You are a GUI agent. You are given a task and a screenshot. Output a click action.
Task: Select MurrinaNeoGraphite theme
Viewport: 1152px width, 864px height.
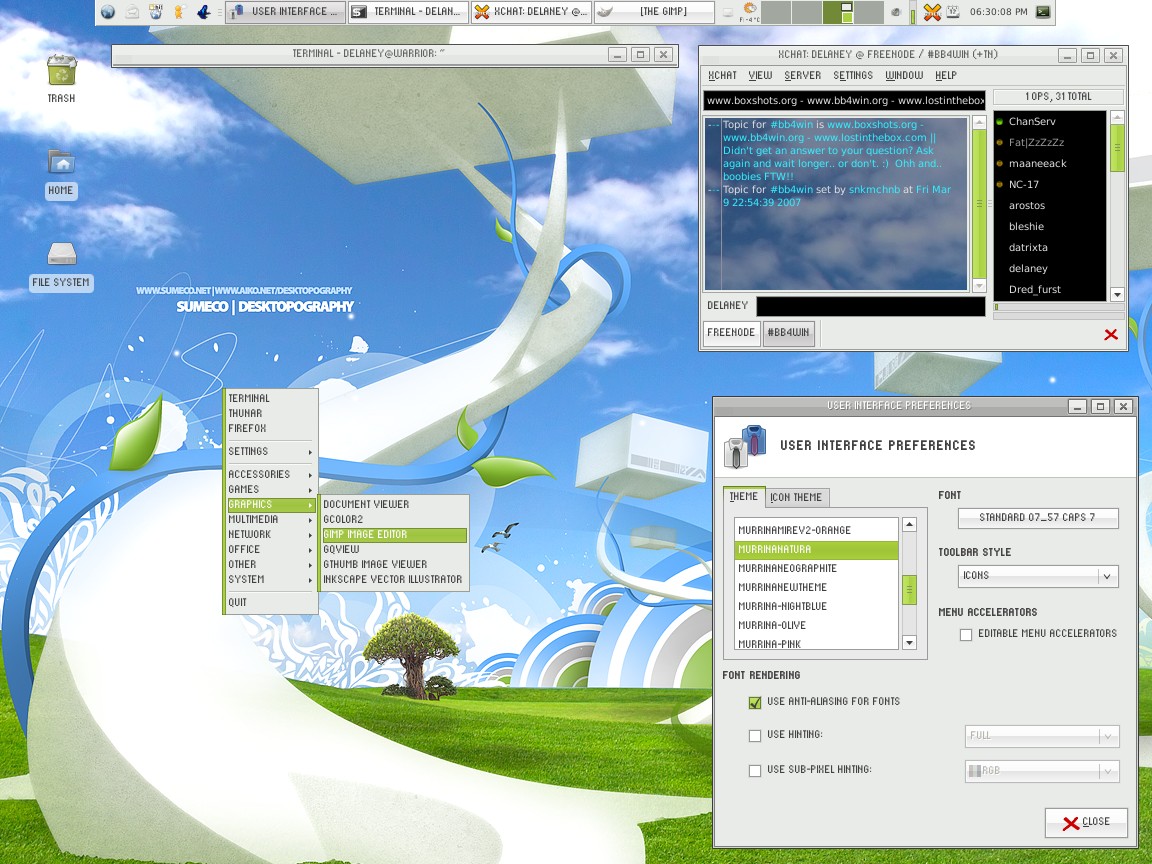(x=816, y=569)
